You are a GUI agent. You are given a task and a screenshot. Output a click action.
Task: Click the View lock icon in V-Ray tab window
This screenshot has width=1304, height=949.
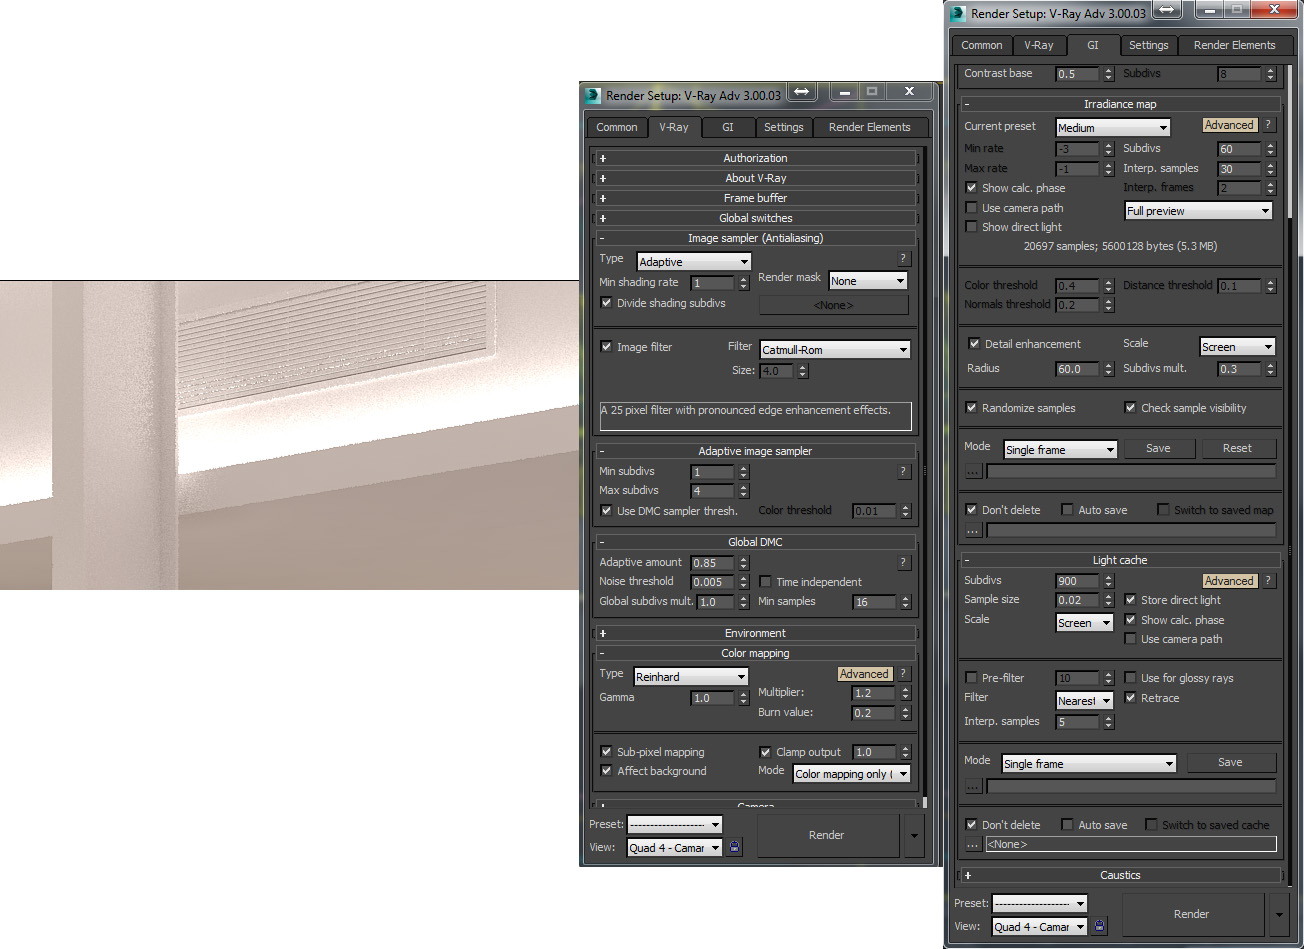tap(735, 847)
